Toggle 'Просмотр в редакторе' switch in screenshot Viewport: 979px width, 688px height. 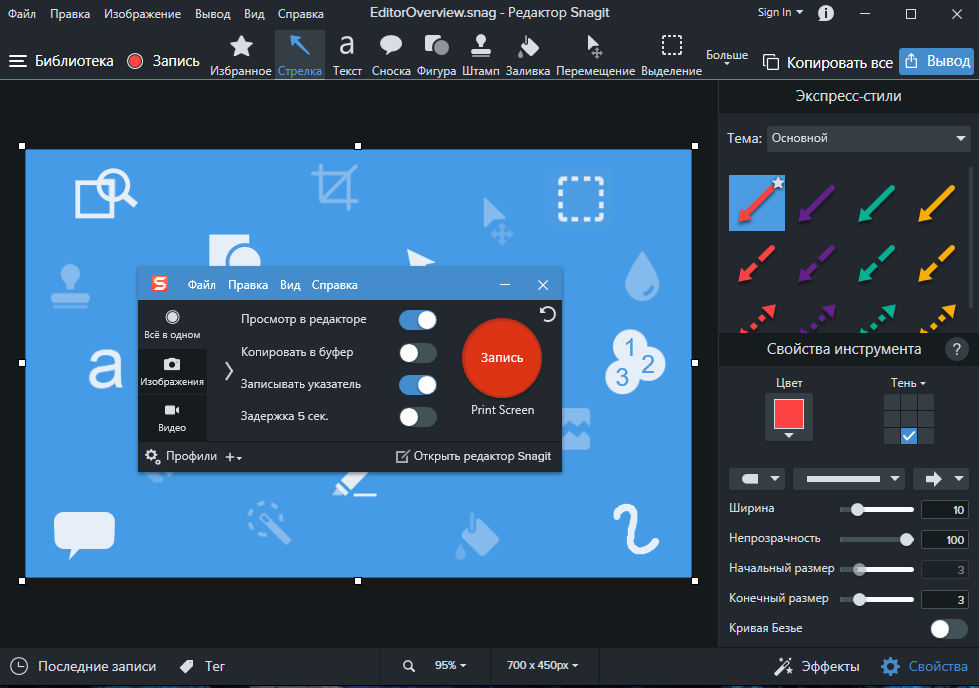(x=418, y=320)
